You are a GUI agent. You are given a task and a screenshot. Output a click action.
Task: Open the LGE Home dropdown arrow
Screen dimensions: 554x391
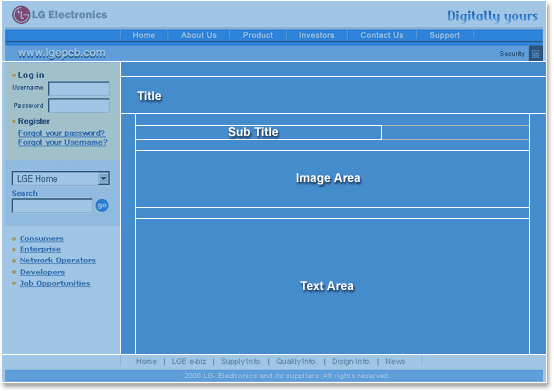(104, 178)
